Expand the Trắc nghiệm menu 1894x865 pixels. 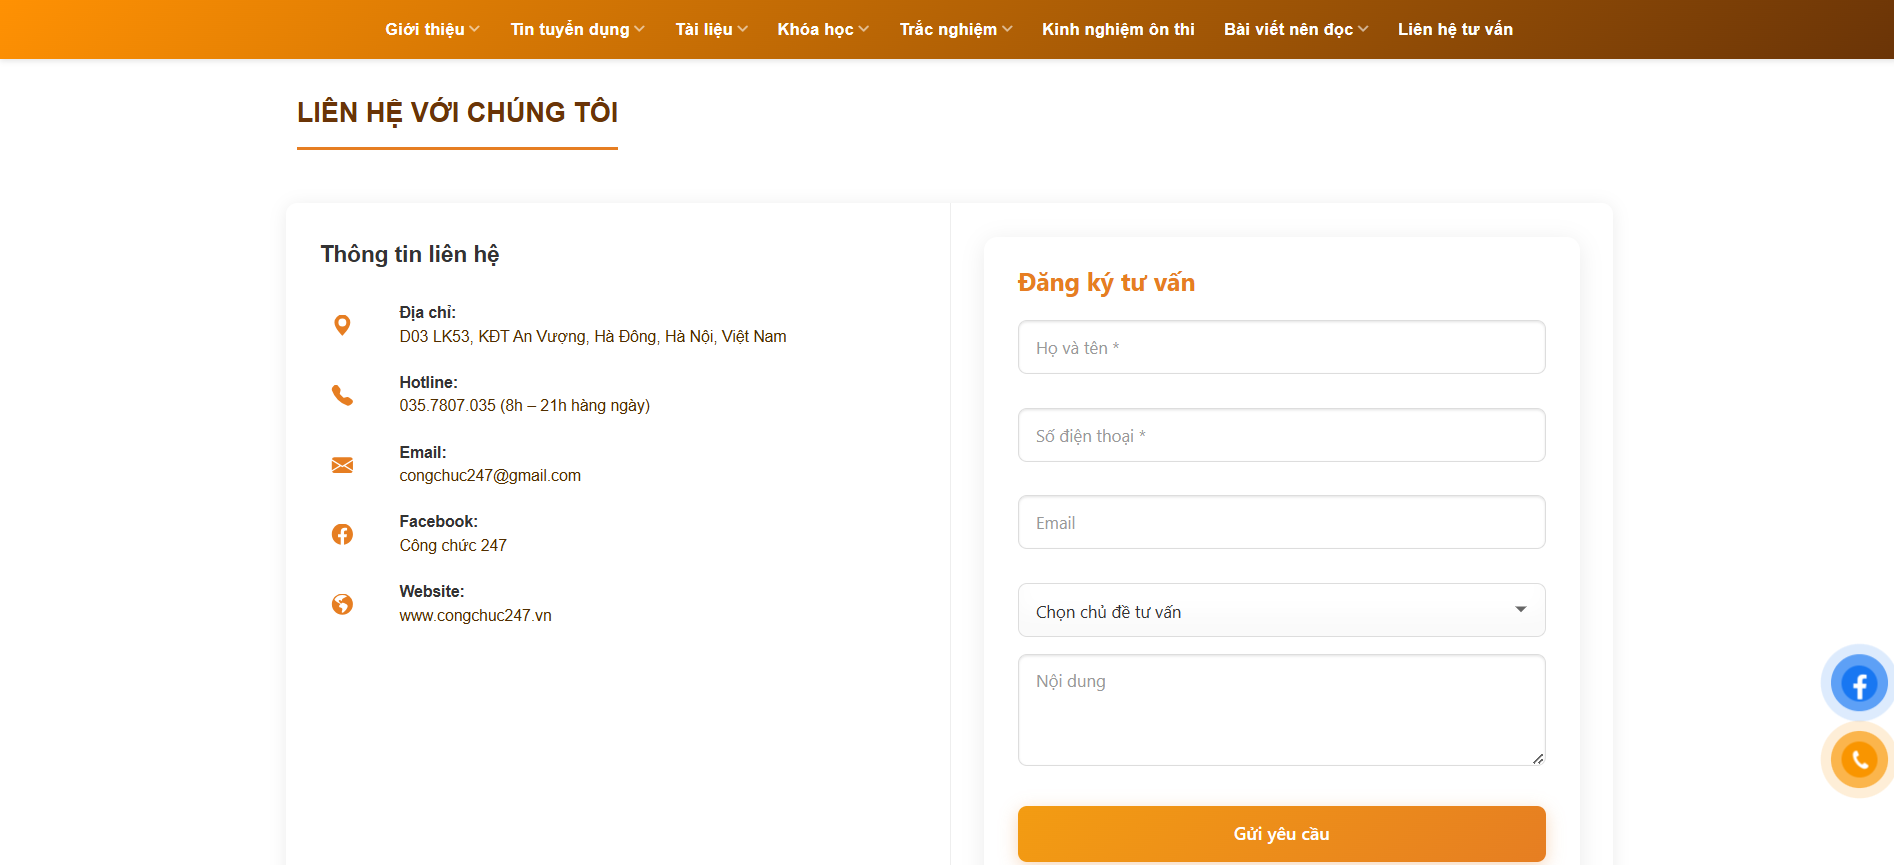(x=955, y=30)
